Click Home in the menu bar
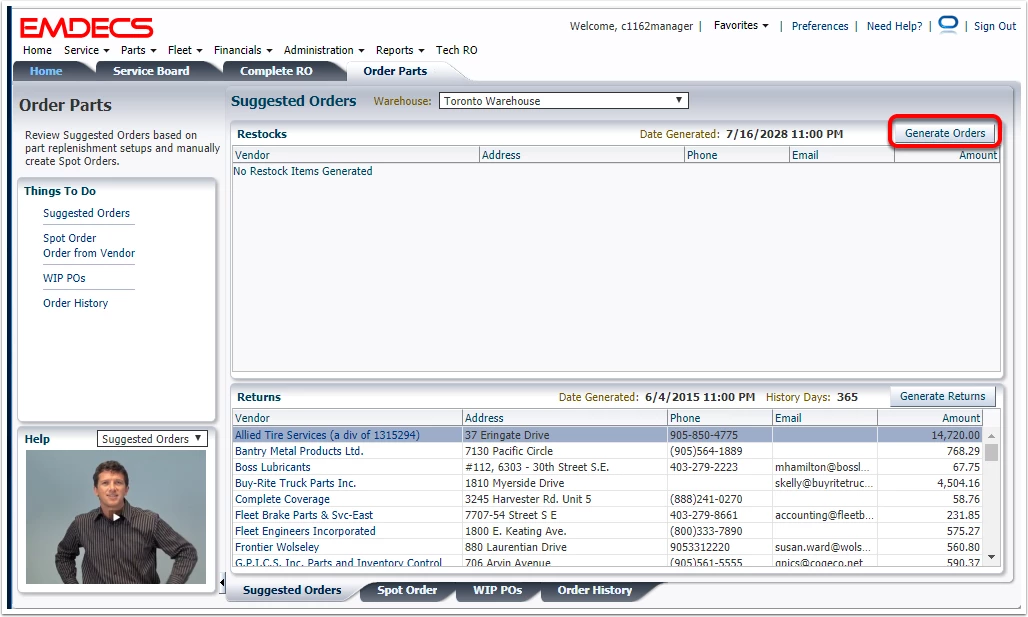 click(x=37, y=50)
